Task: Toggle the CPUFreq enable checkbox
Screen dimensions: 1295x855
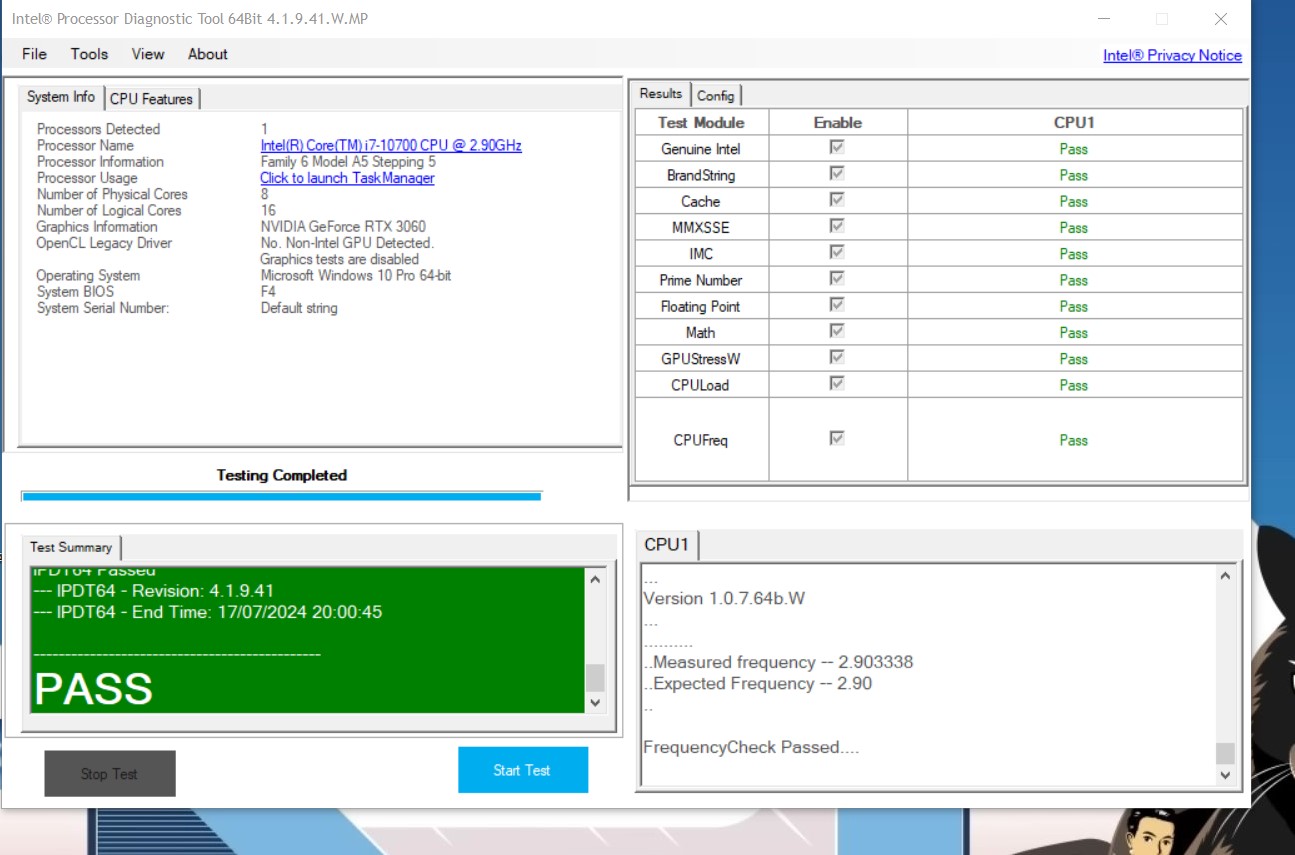Action: tap(837, 439)
